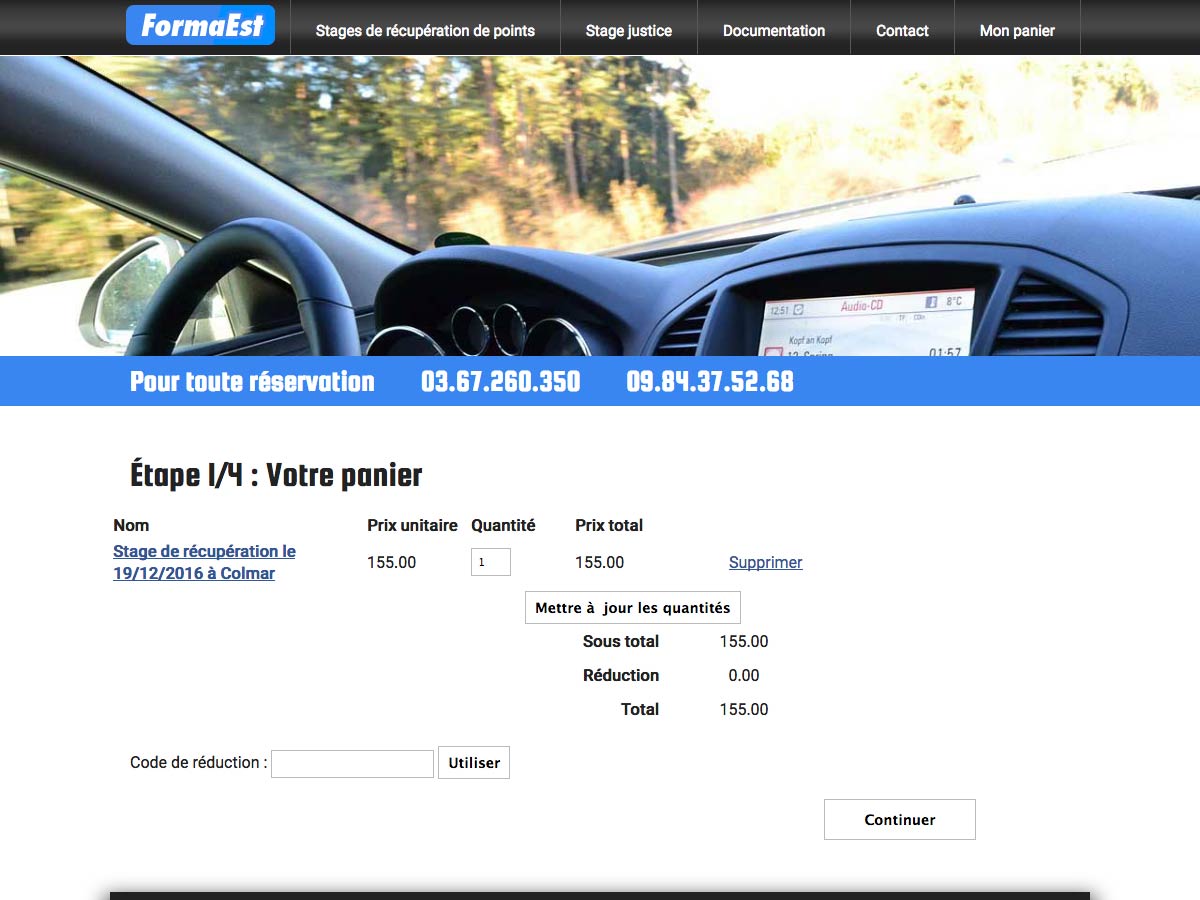Open the Documentation menu item
This screenshot has width=1200, height=900.
tap(774, 30)
